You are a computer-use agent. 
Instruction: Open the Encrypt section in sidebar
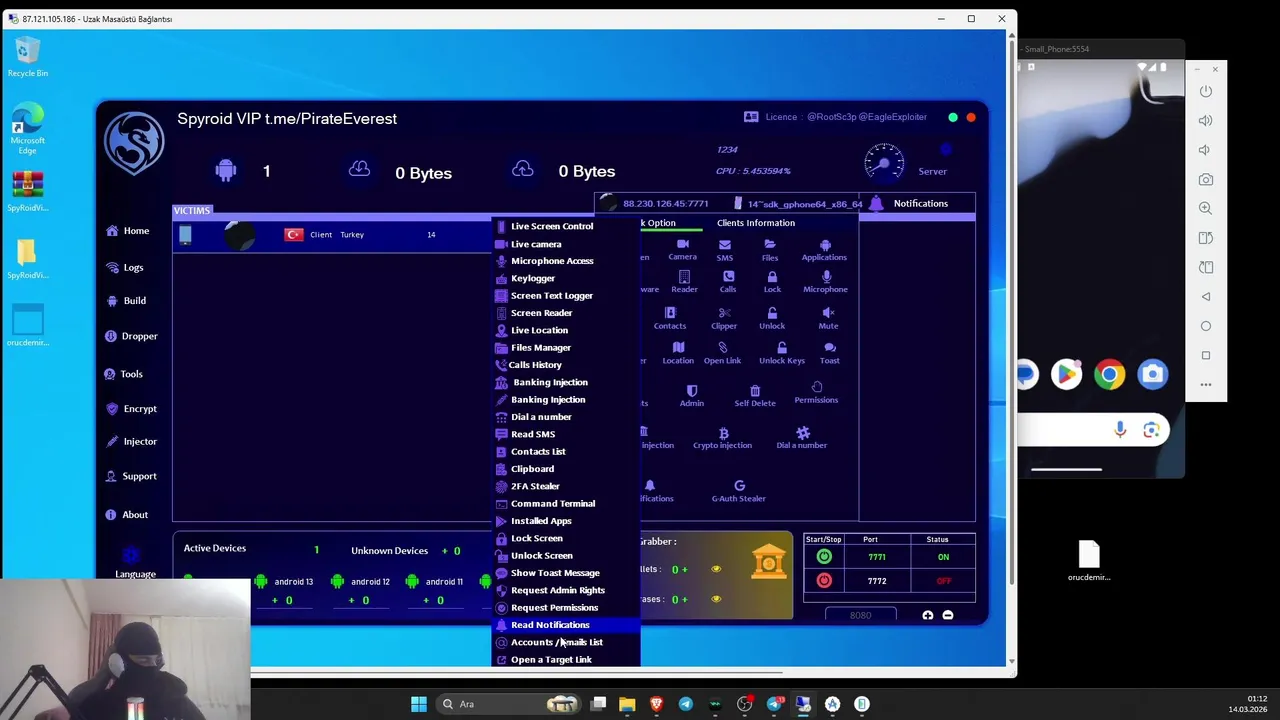tap(131, 409)
